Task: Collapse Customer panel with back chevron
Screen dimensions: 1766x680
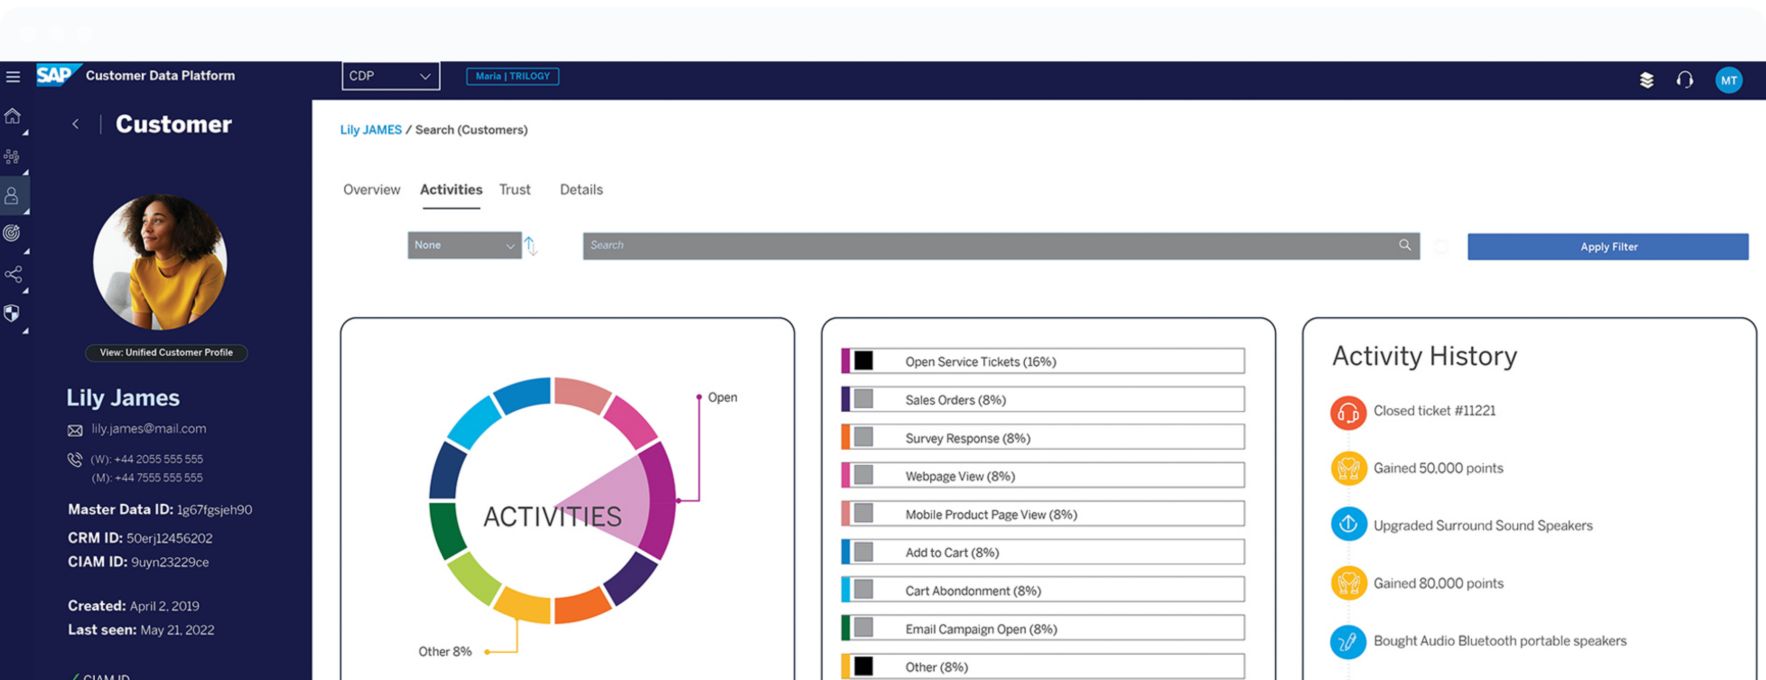Action: coord(76,124)
